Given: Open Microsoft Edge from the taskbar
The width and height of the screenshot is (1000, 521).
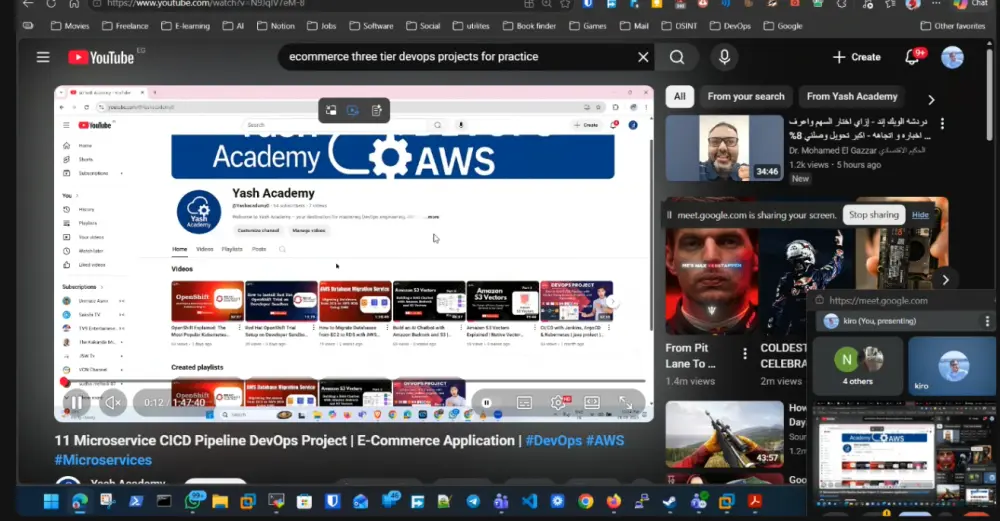Looking at the screenshot, I should click(80, 502).
